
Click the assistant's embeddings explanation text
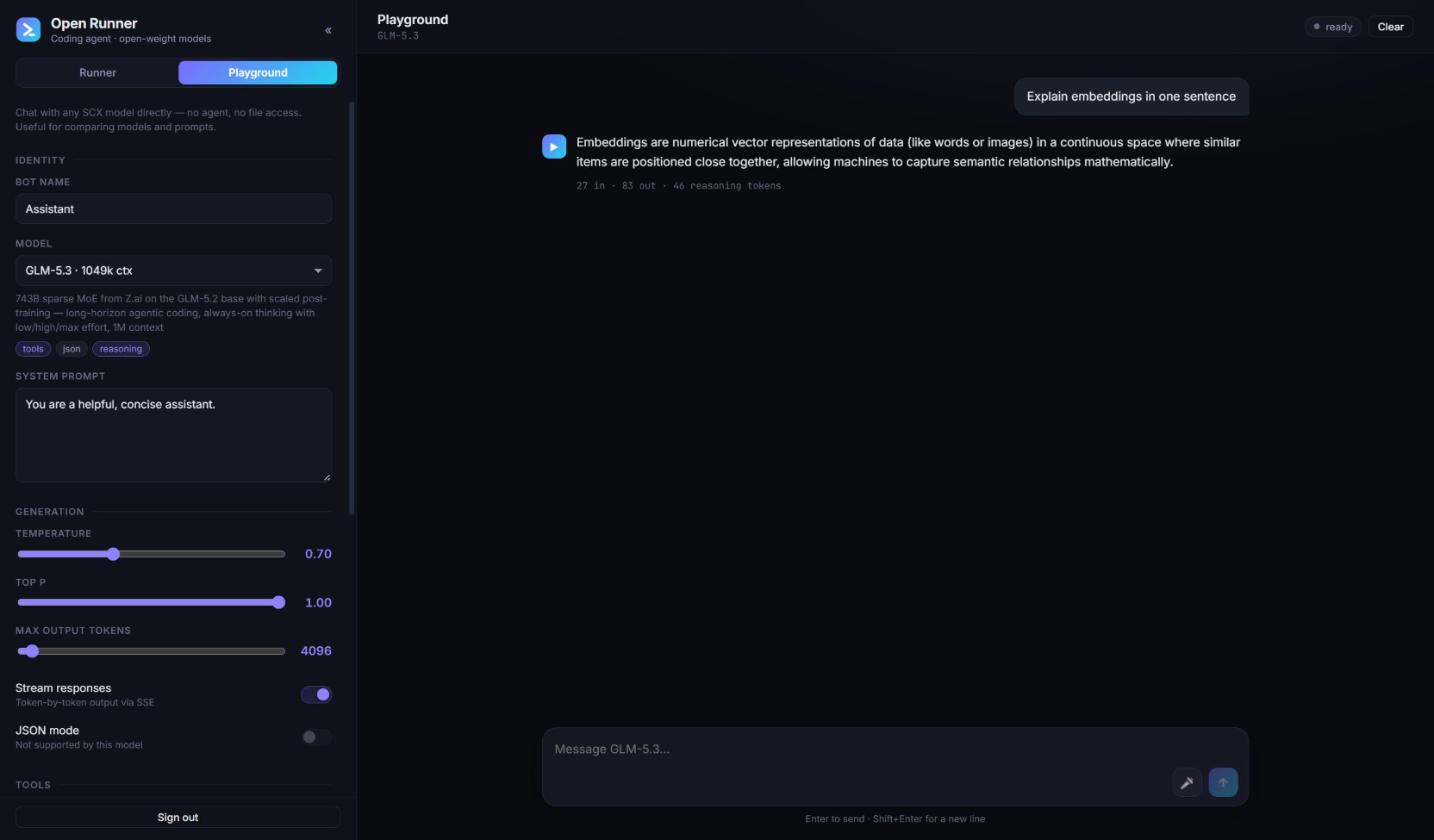coord(908,152)
